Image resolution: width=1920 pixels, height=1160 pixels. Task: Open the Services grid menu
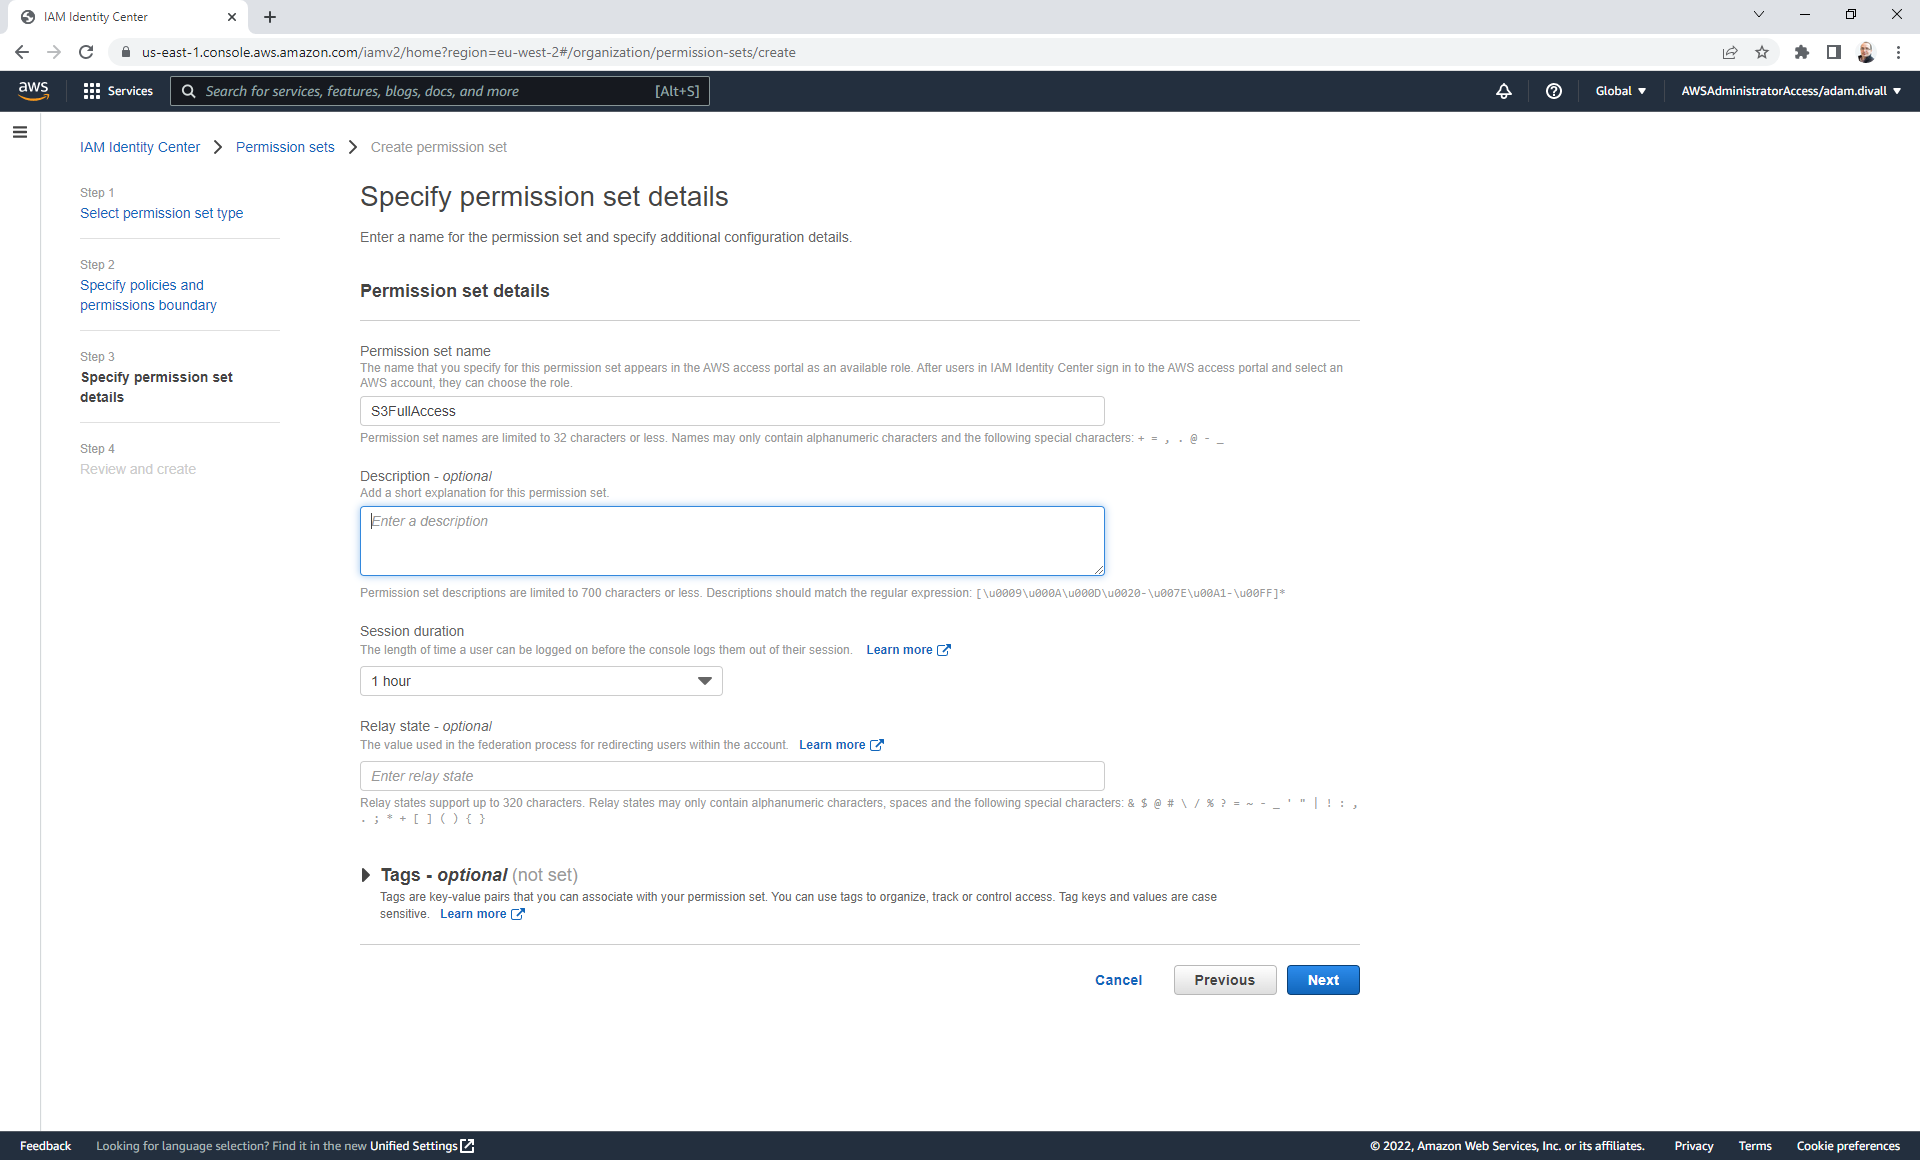117,91
